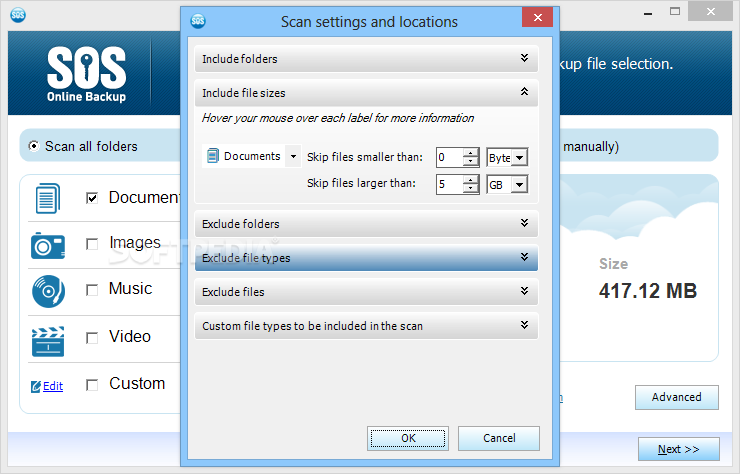Screen dimensions: 740x474
Task: Click the Documents icon in the file type selector
Action: pyautogui.click(x=213, y=156)
